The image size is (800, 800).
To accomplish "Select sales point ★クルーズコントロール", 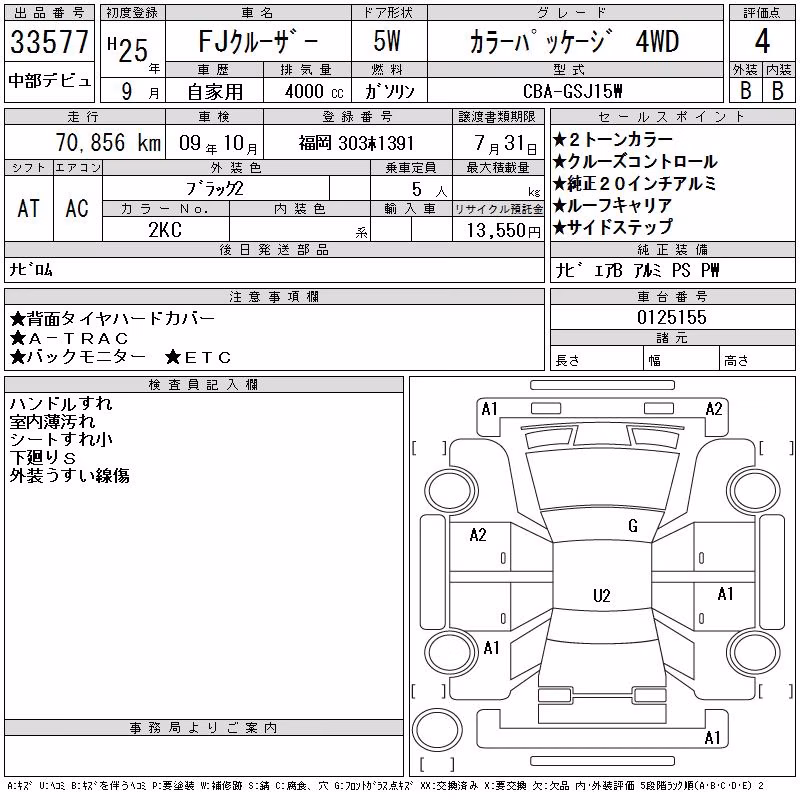I will 635,161.
